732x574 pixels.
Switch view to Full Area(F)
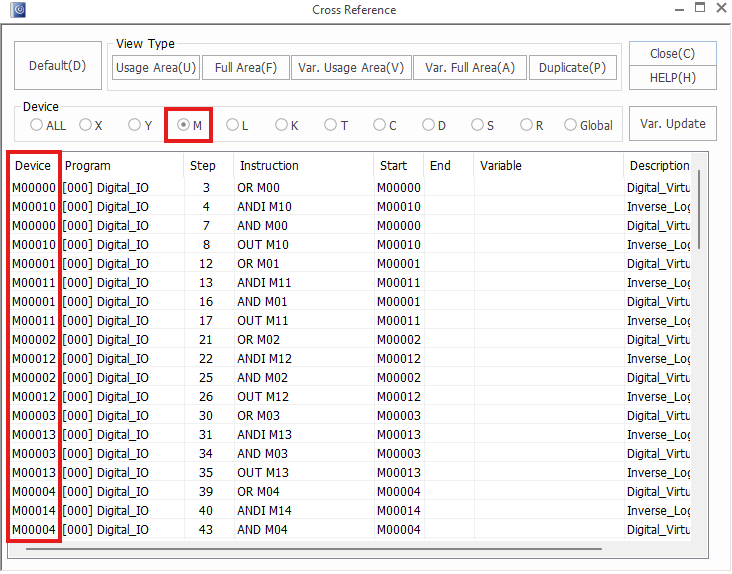(245, 68)
